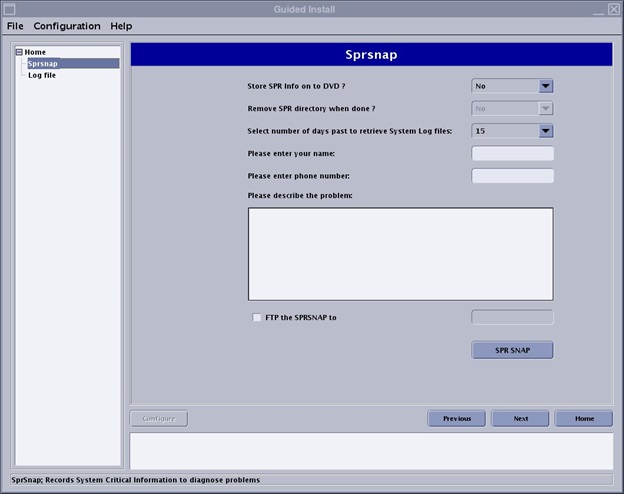The image size is (624, 494).
Task: Click the enter your name field
Action: (x=512, y=153)
